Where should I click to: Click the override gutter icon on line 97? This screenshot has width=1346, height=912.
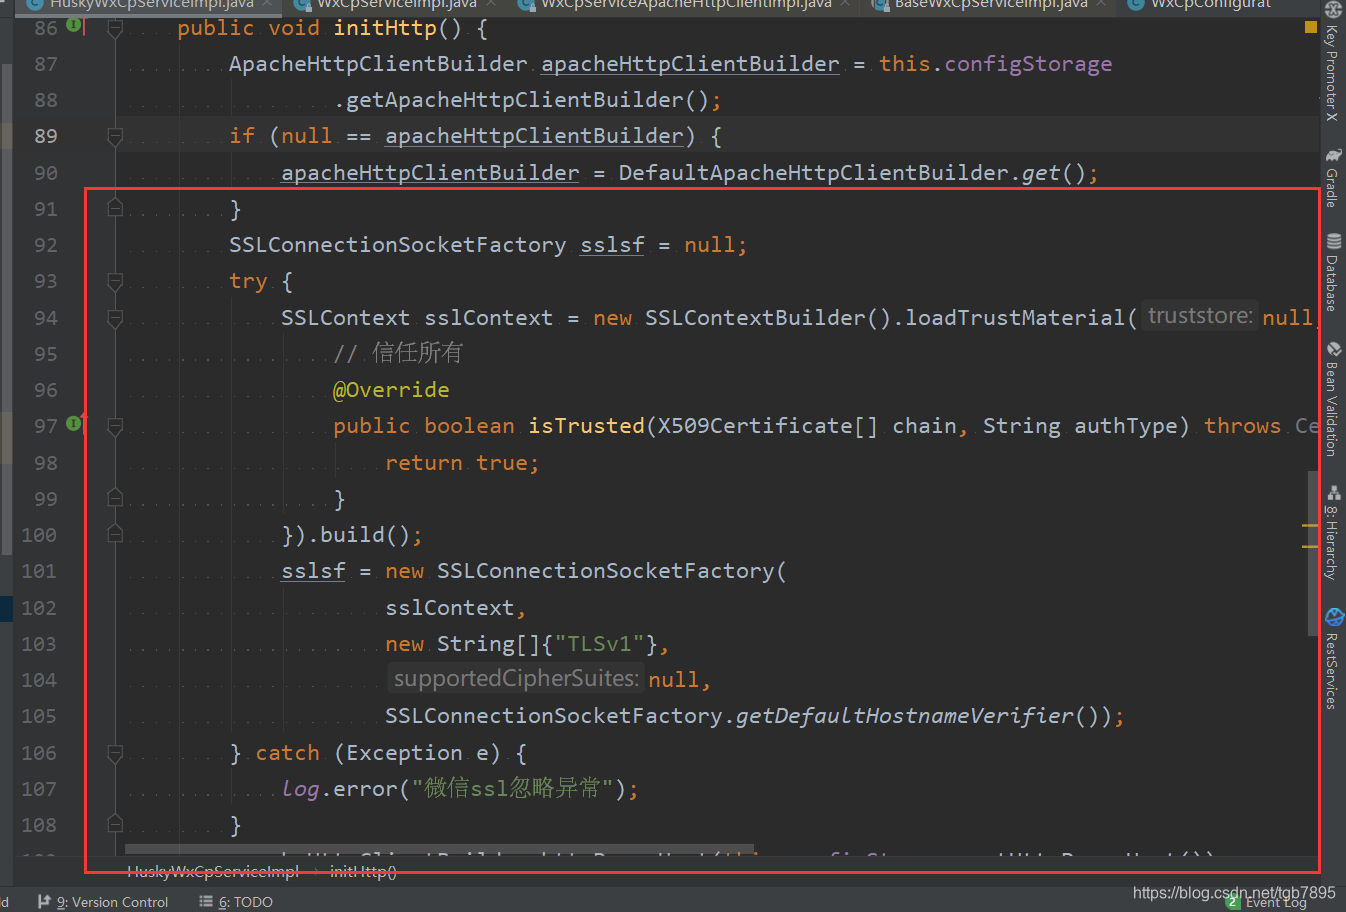tap(74, 424)
